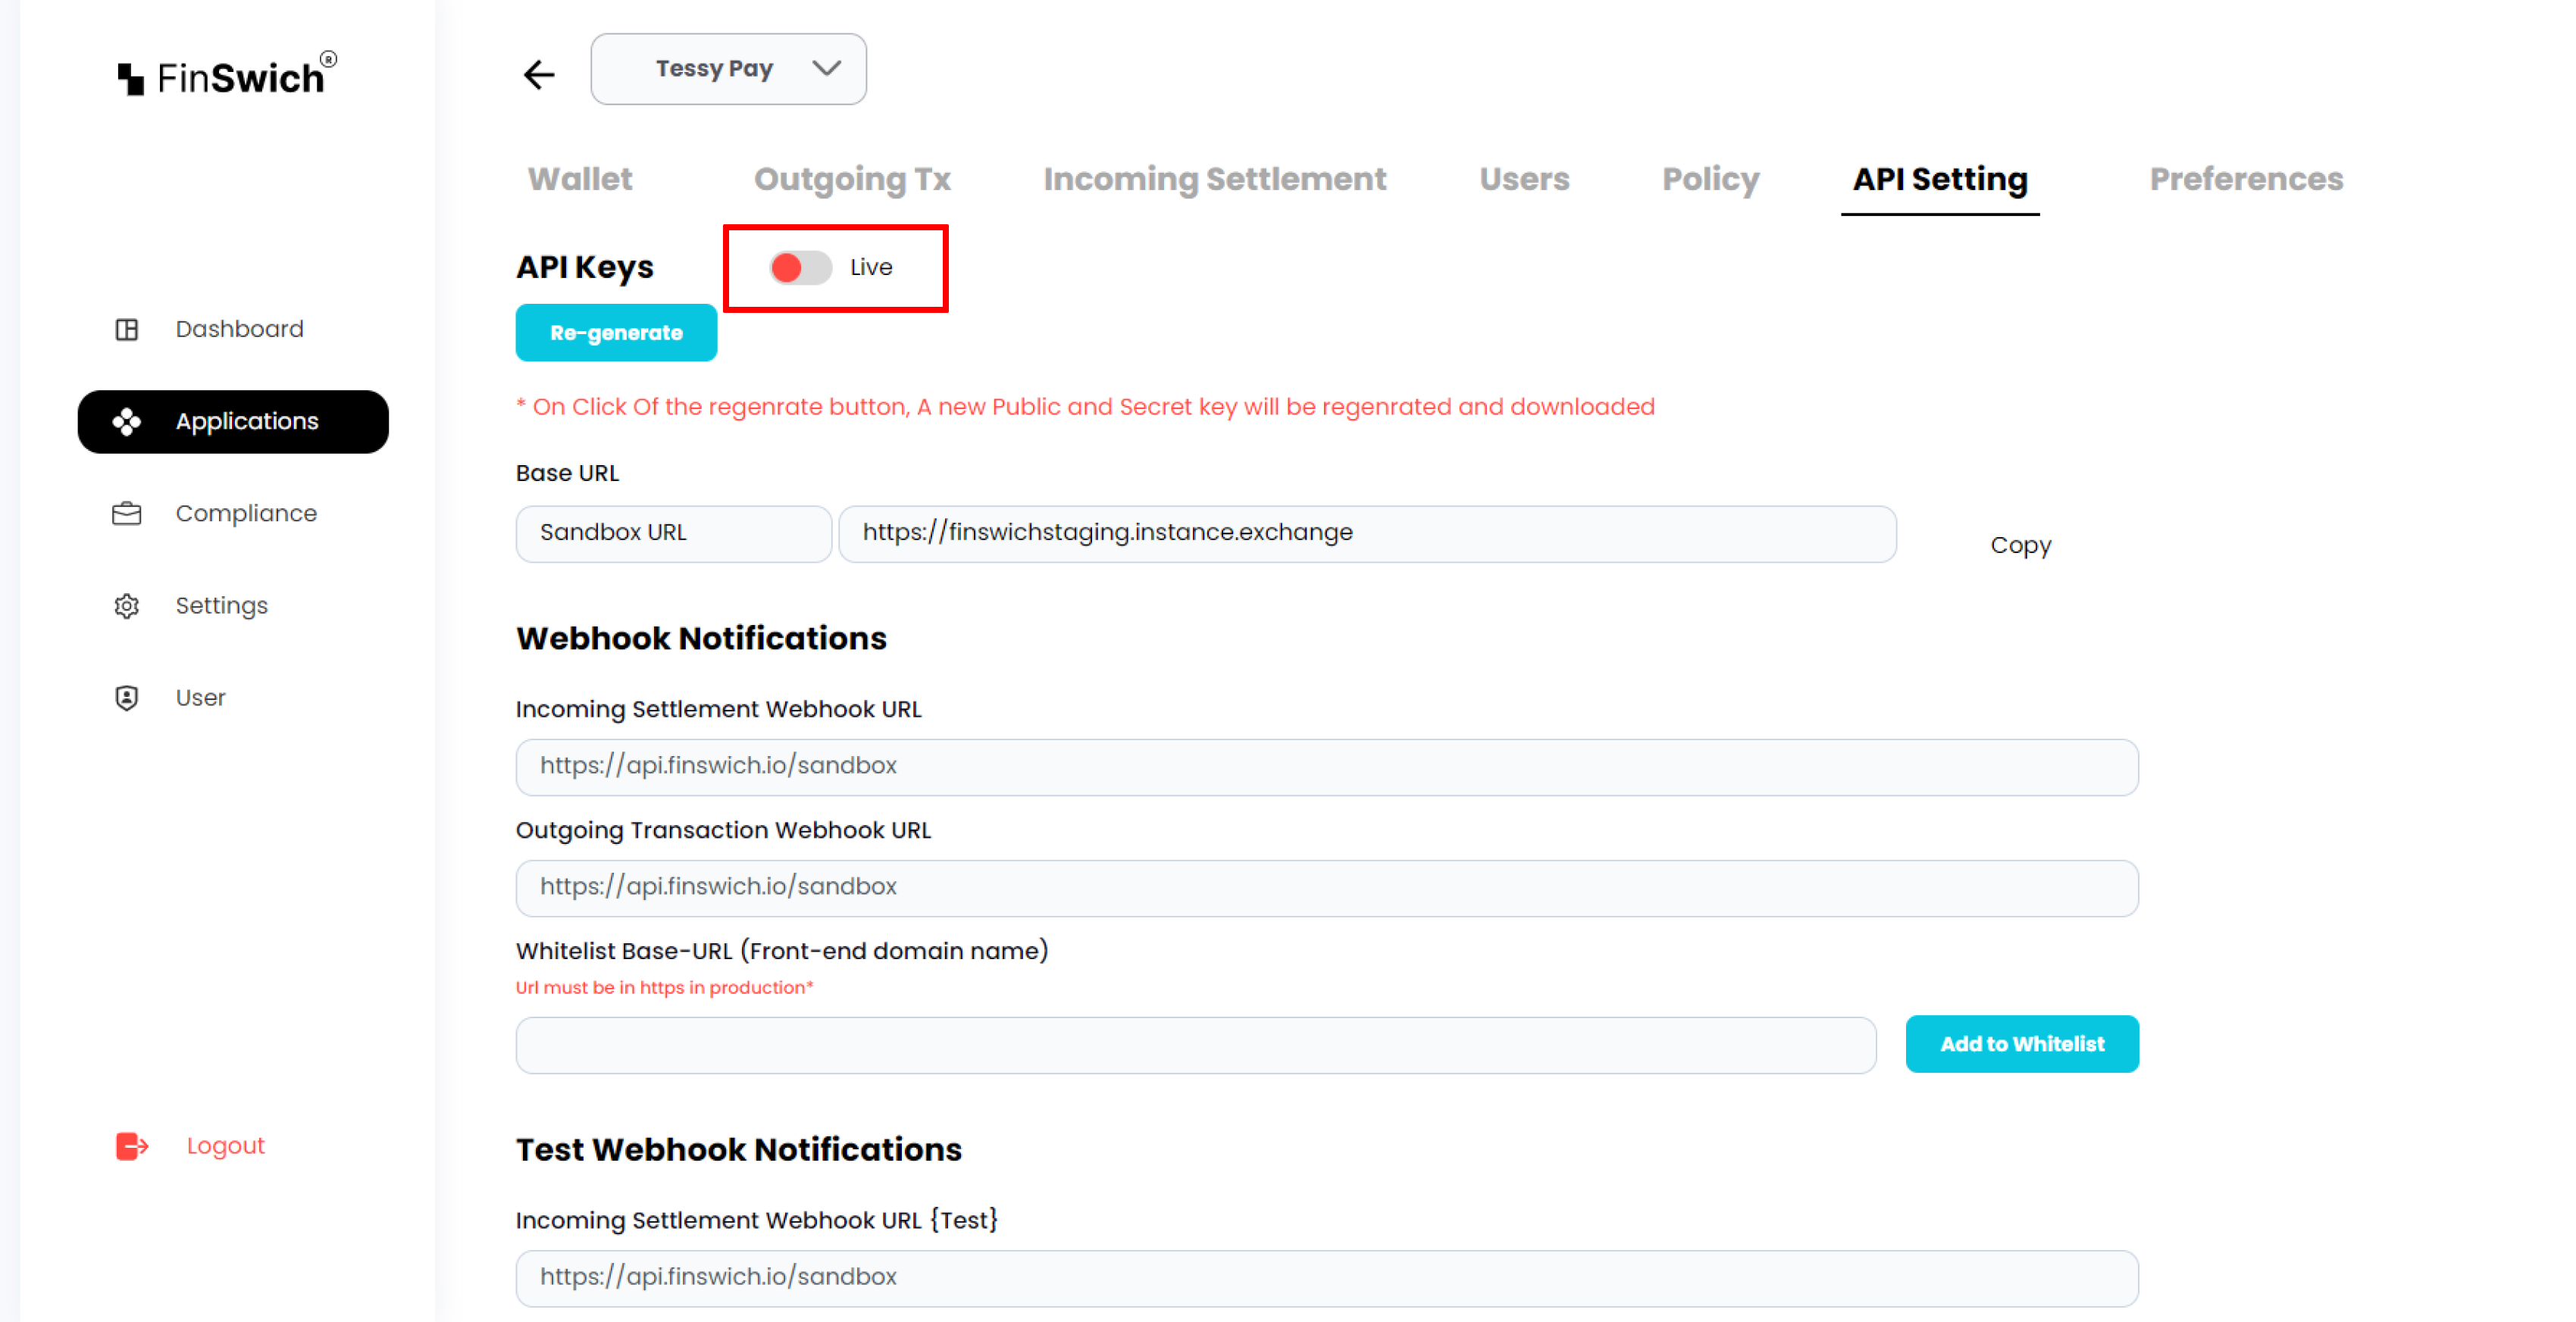The image size is (2576, 1322).
Task: Open the Policy tab
Action: point(1710,179)
